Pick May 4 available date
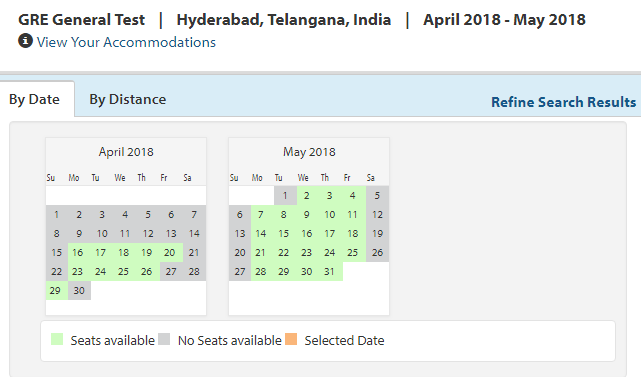 [x=354, y=195]
